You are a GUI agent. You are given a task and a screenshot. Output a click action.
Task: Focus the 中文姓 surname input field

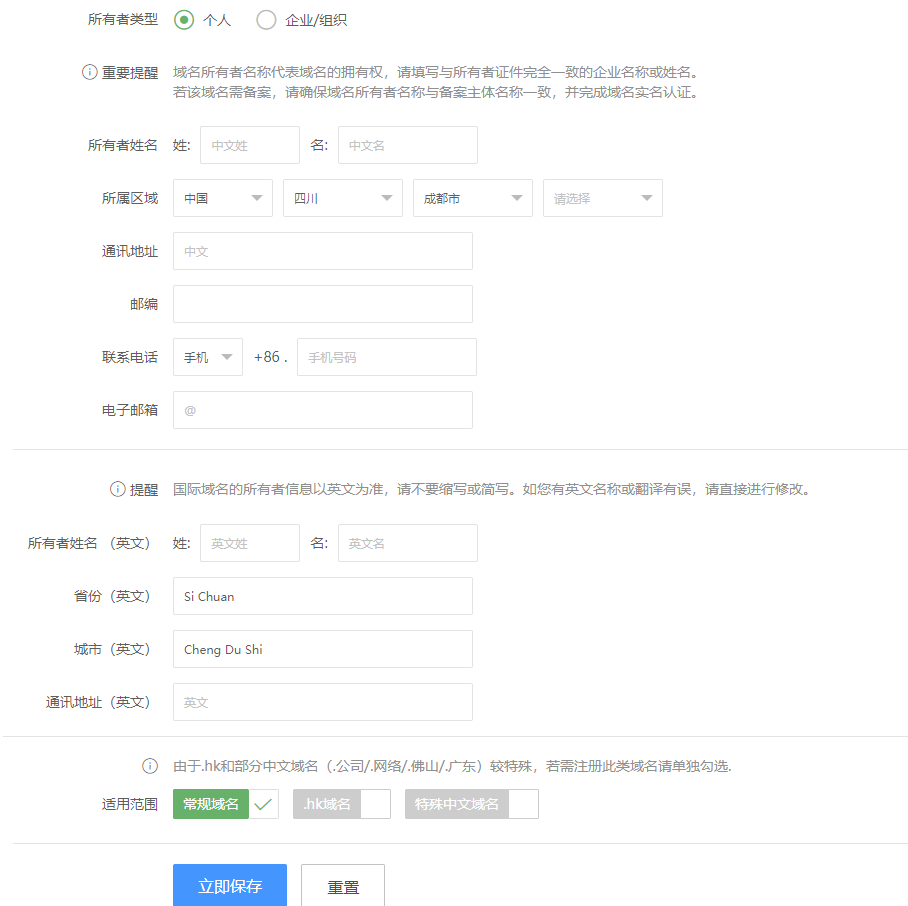250,145
